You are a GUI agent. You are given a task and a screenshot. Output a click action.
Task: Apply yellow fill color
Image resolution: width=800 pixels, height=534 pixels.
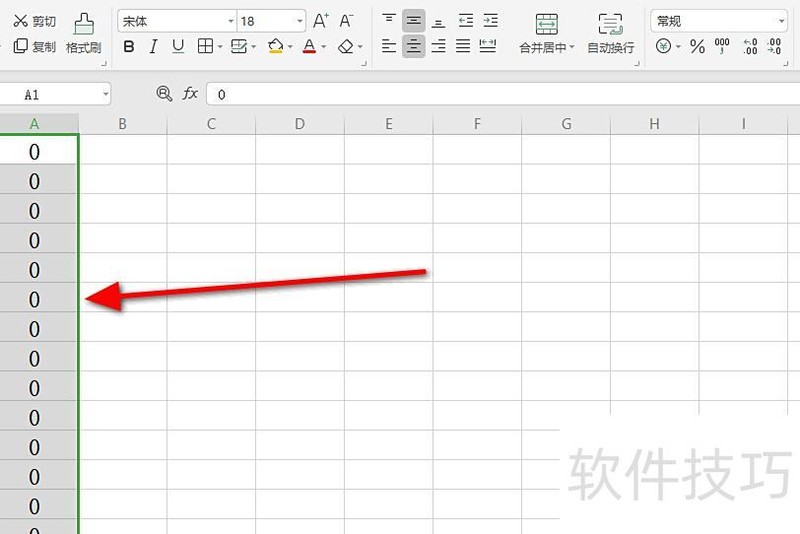(276, 46)
